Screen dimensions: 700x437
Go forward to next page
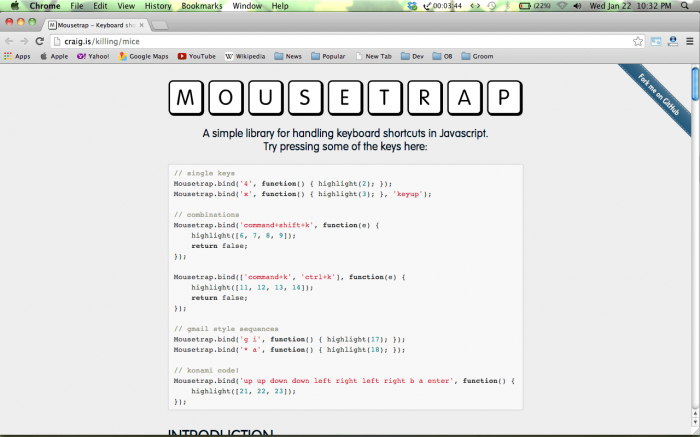[x=24, y=41]
